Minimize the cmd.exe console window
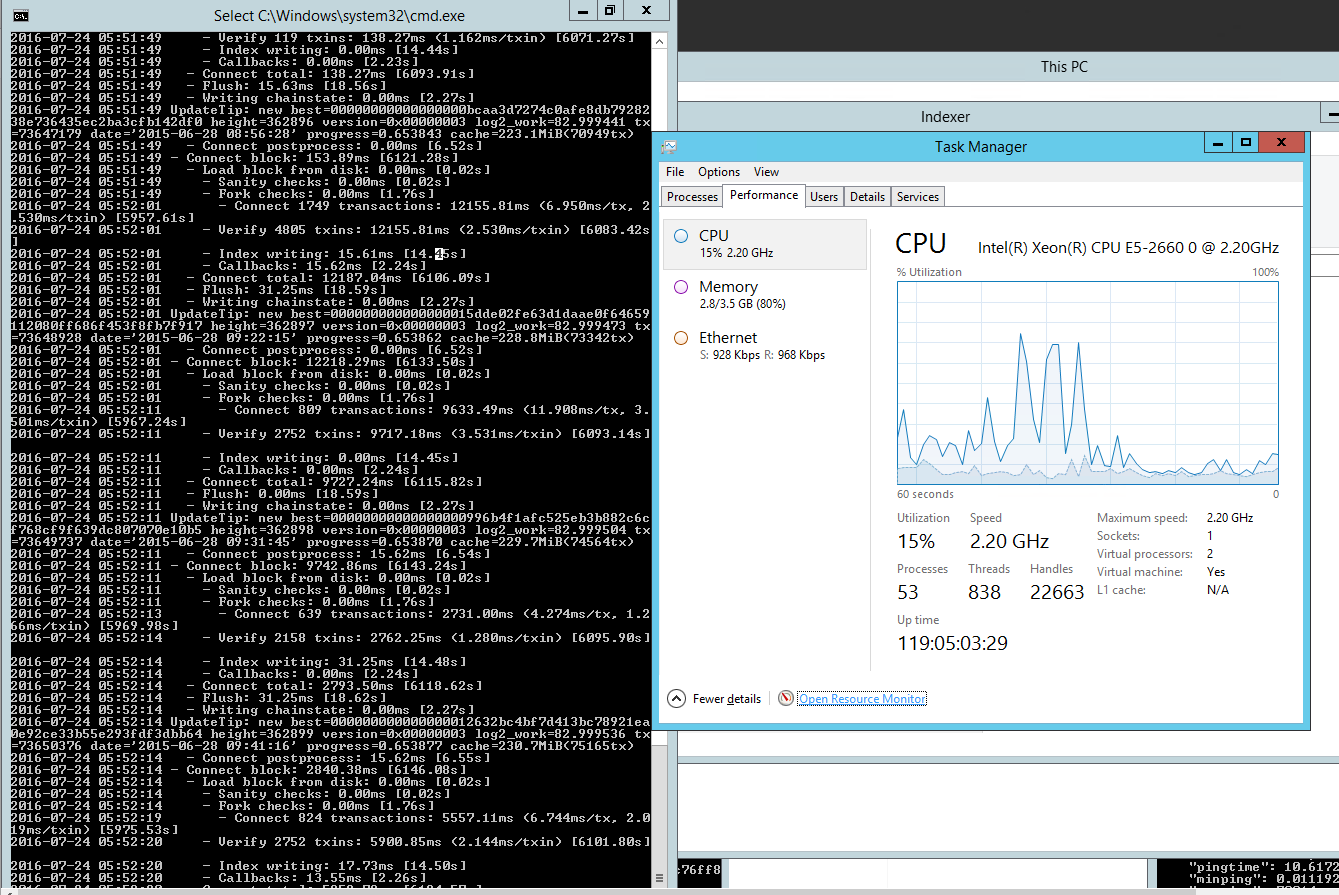1339x895 pixels. [x=581, y=11]
